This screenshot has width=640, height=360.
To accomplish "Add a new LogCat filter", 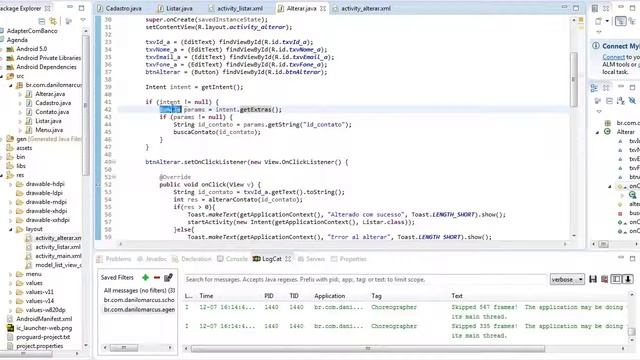I will coord(145,278).
